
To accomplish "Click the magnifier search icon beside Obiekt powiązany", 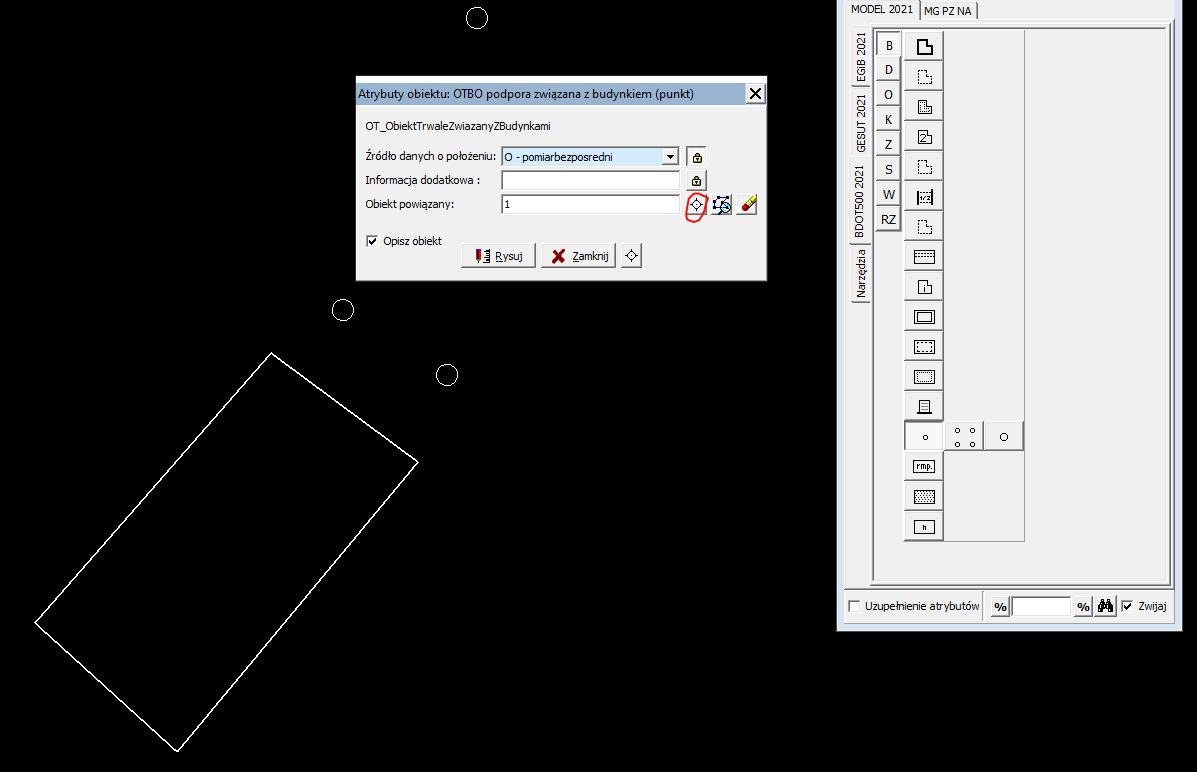I will (x=722, y=204).
